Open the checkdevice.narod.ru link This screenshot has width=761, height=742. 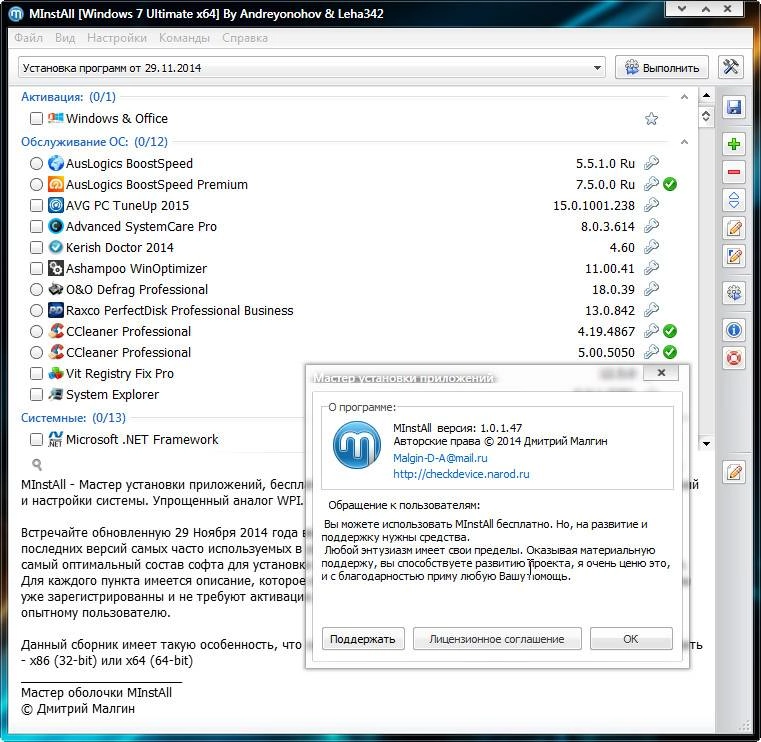pos(461,474)
